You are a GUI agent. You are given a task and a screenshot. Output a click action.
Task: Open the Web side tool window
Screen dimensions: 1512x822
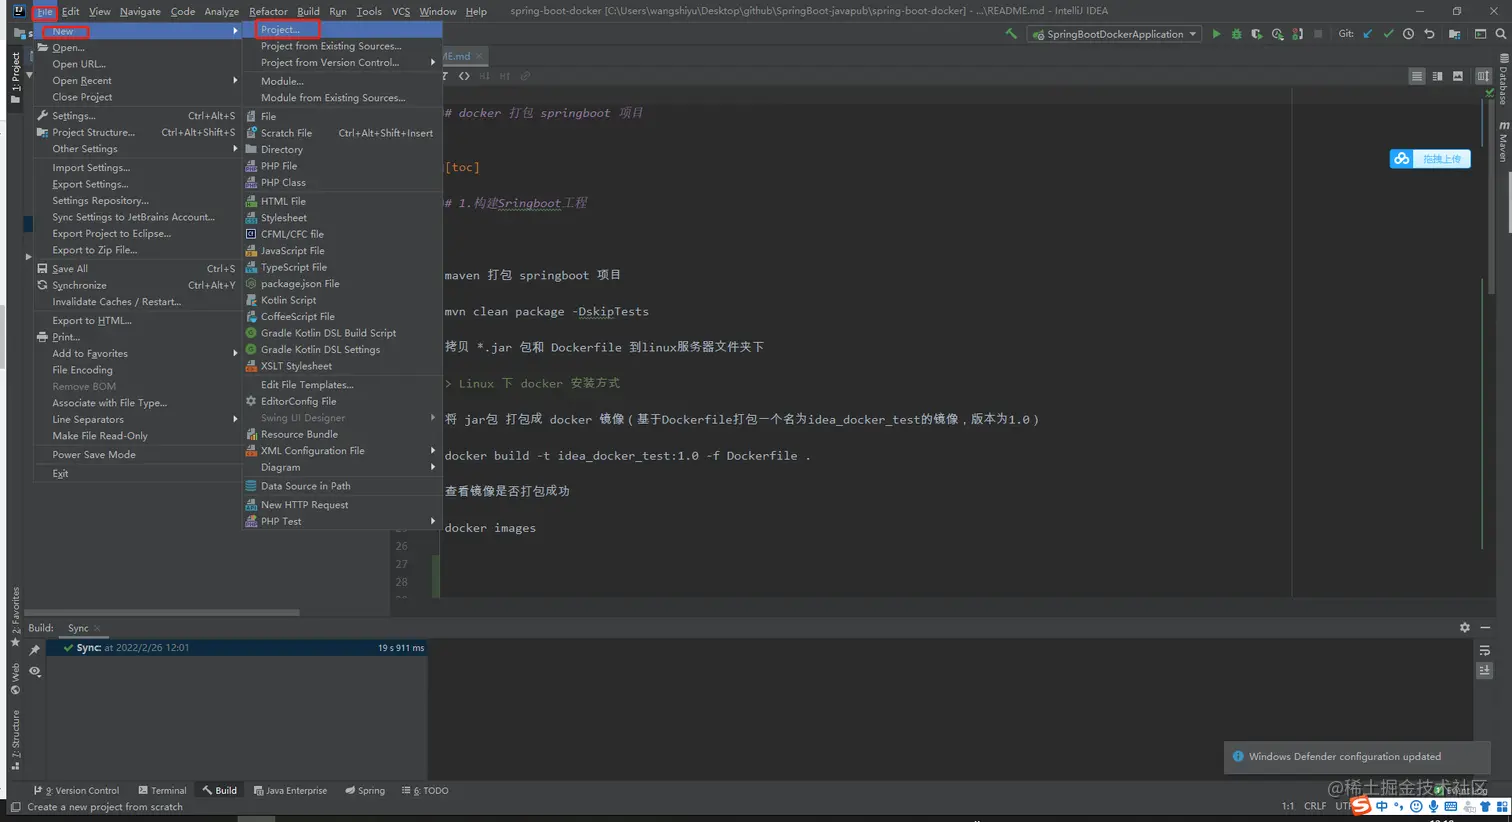click(x=15, y=678)
